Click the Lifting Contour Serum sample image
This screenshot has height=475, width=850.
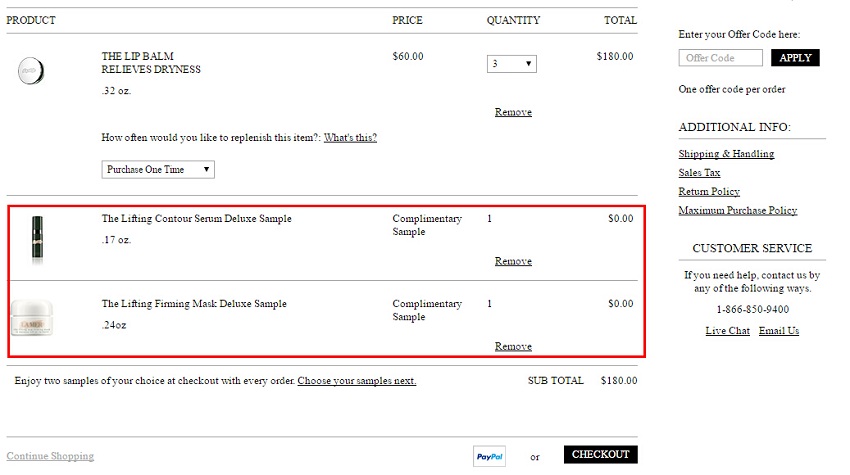(37, 240)
